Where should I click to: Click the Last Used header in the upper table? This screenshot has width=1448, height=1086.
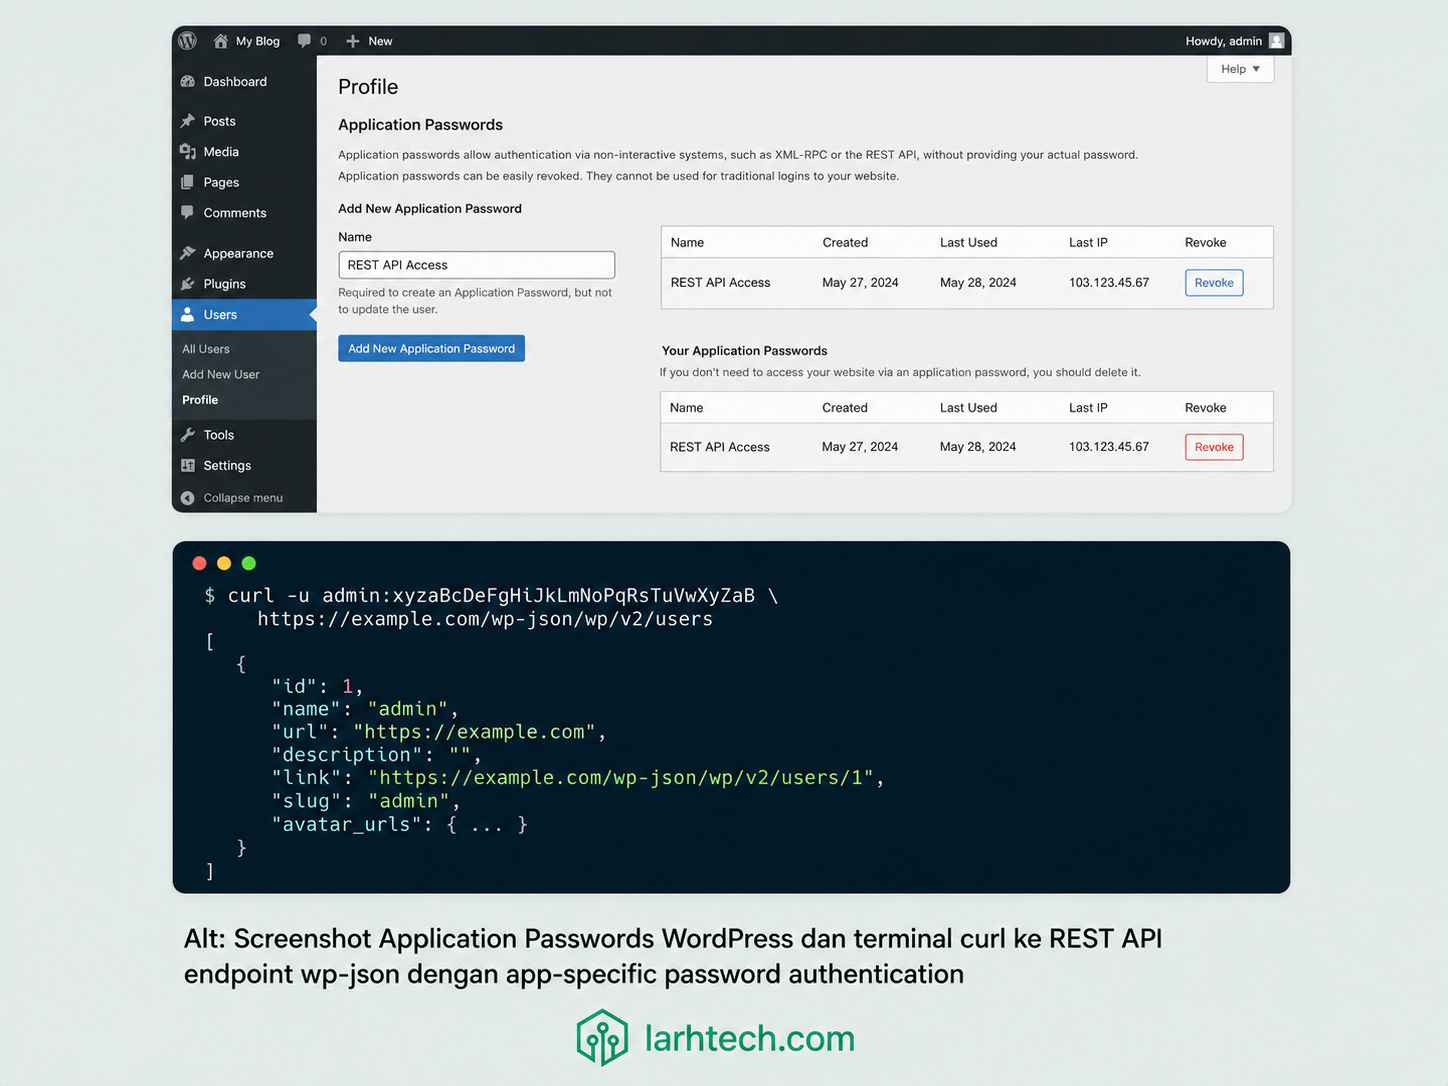pos(968,243)
